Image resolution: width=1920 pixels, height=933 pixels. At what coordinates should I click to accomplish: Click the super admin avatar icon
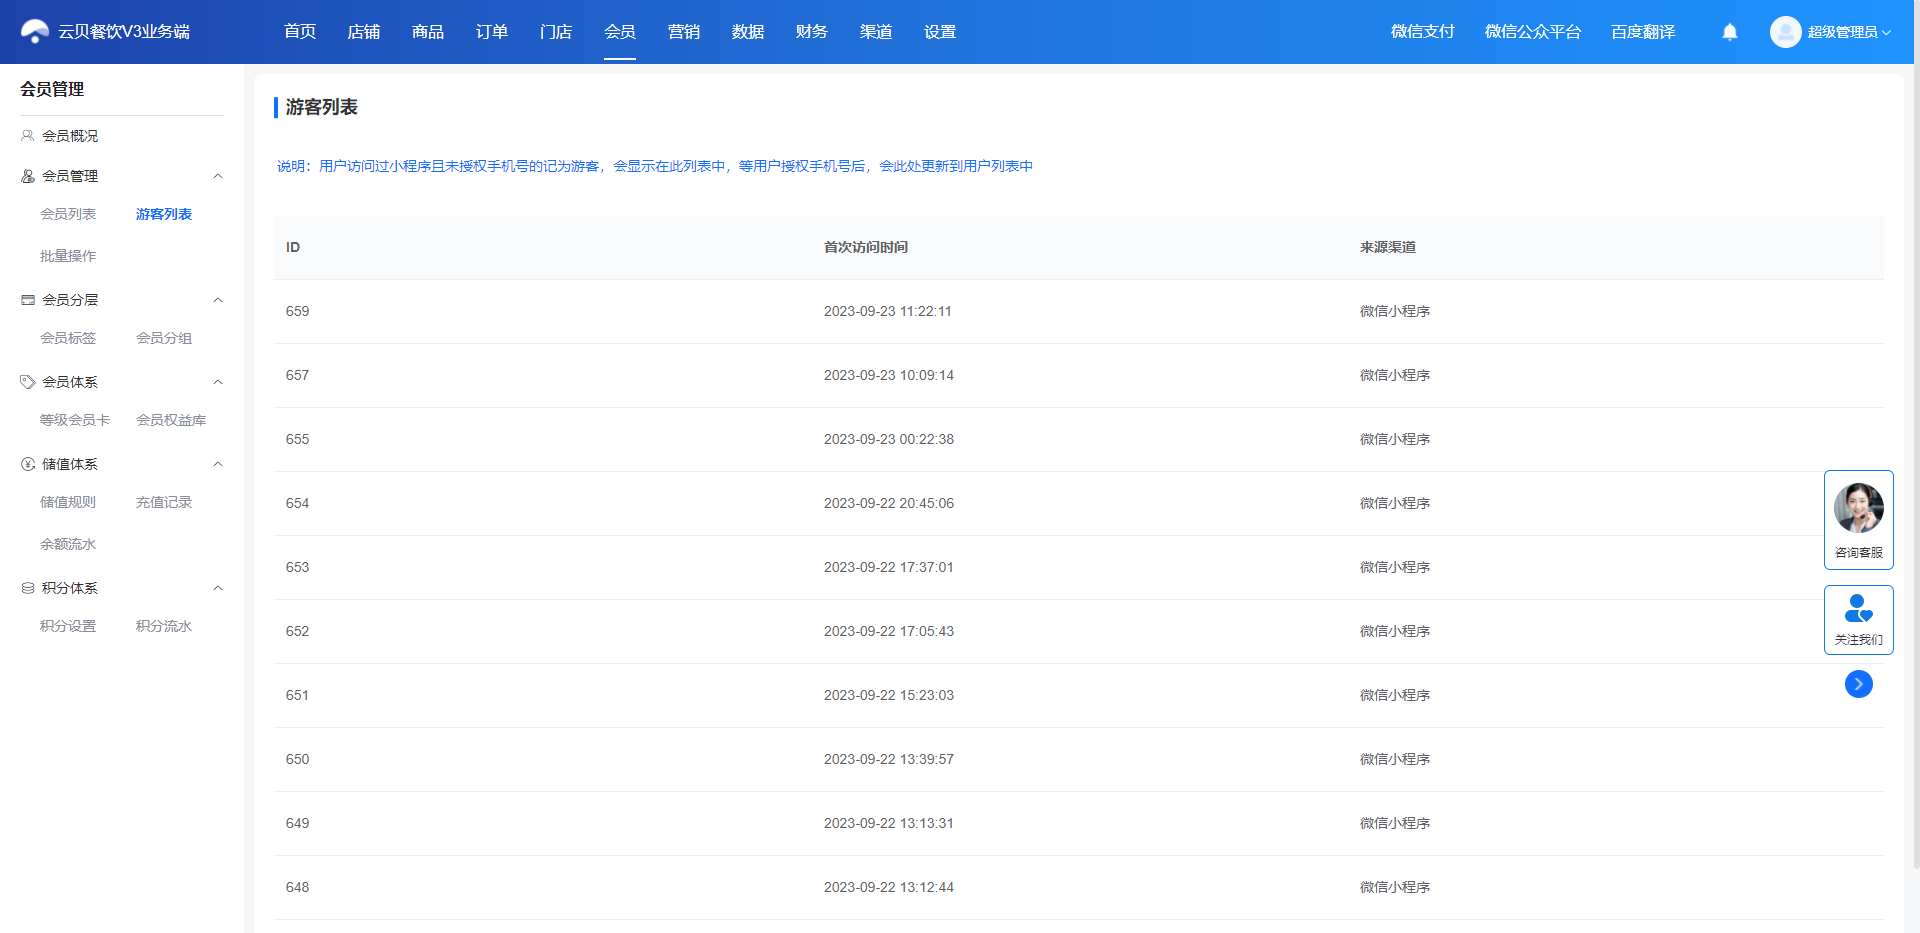1786,32
